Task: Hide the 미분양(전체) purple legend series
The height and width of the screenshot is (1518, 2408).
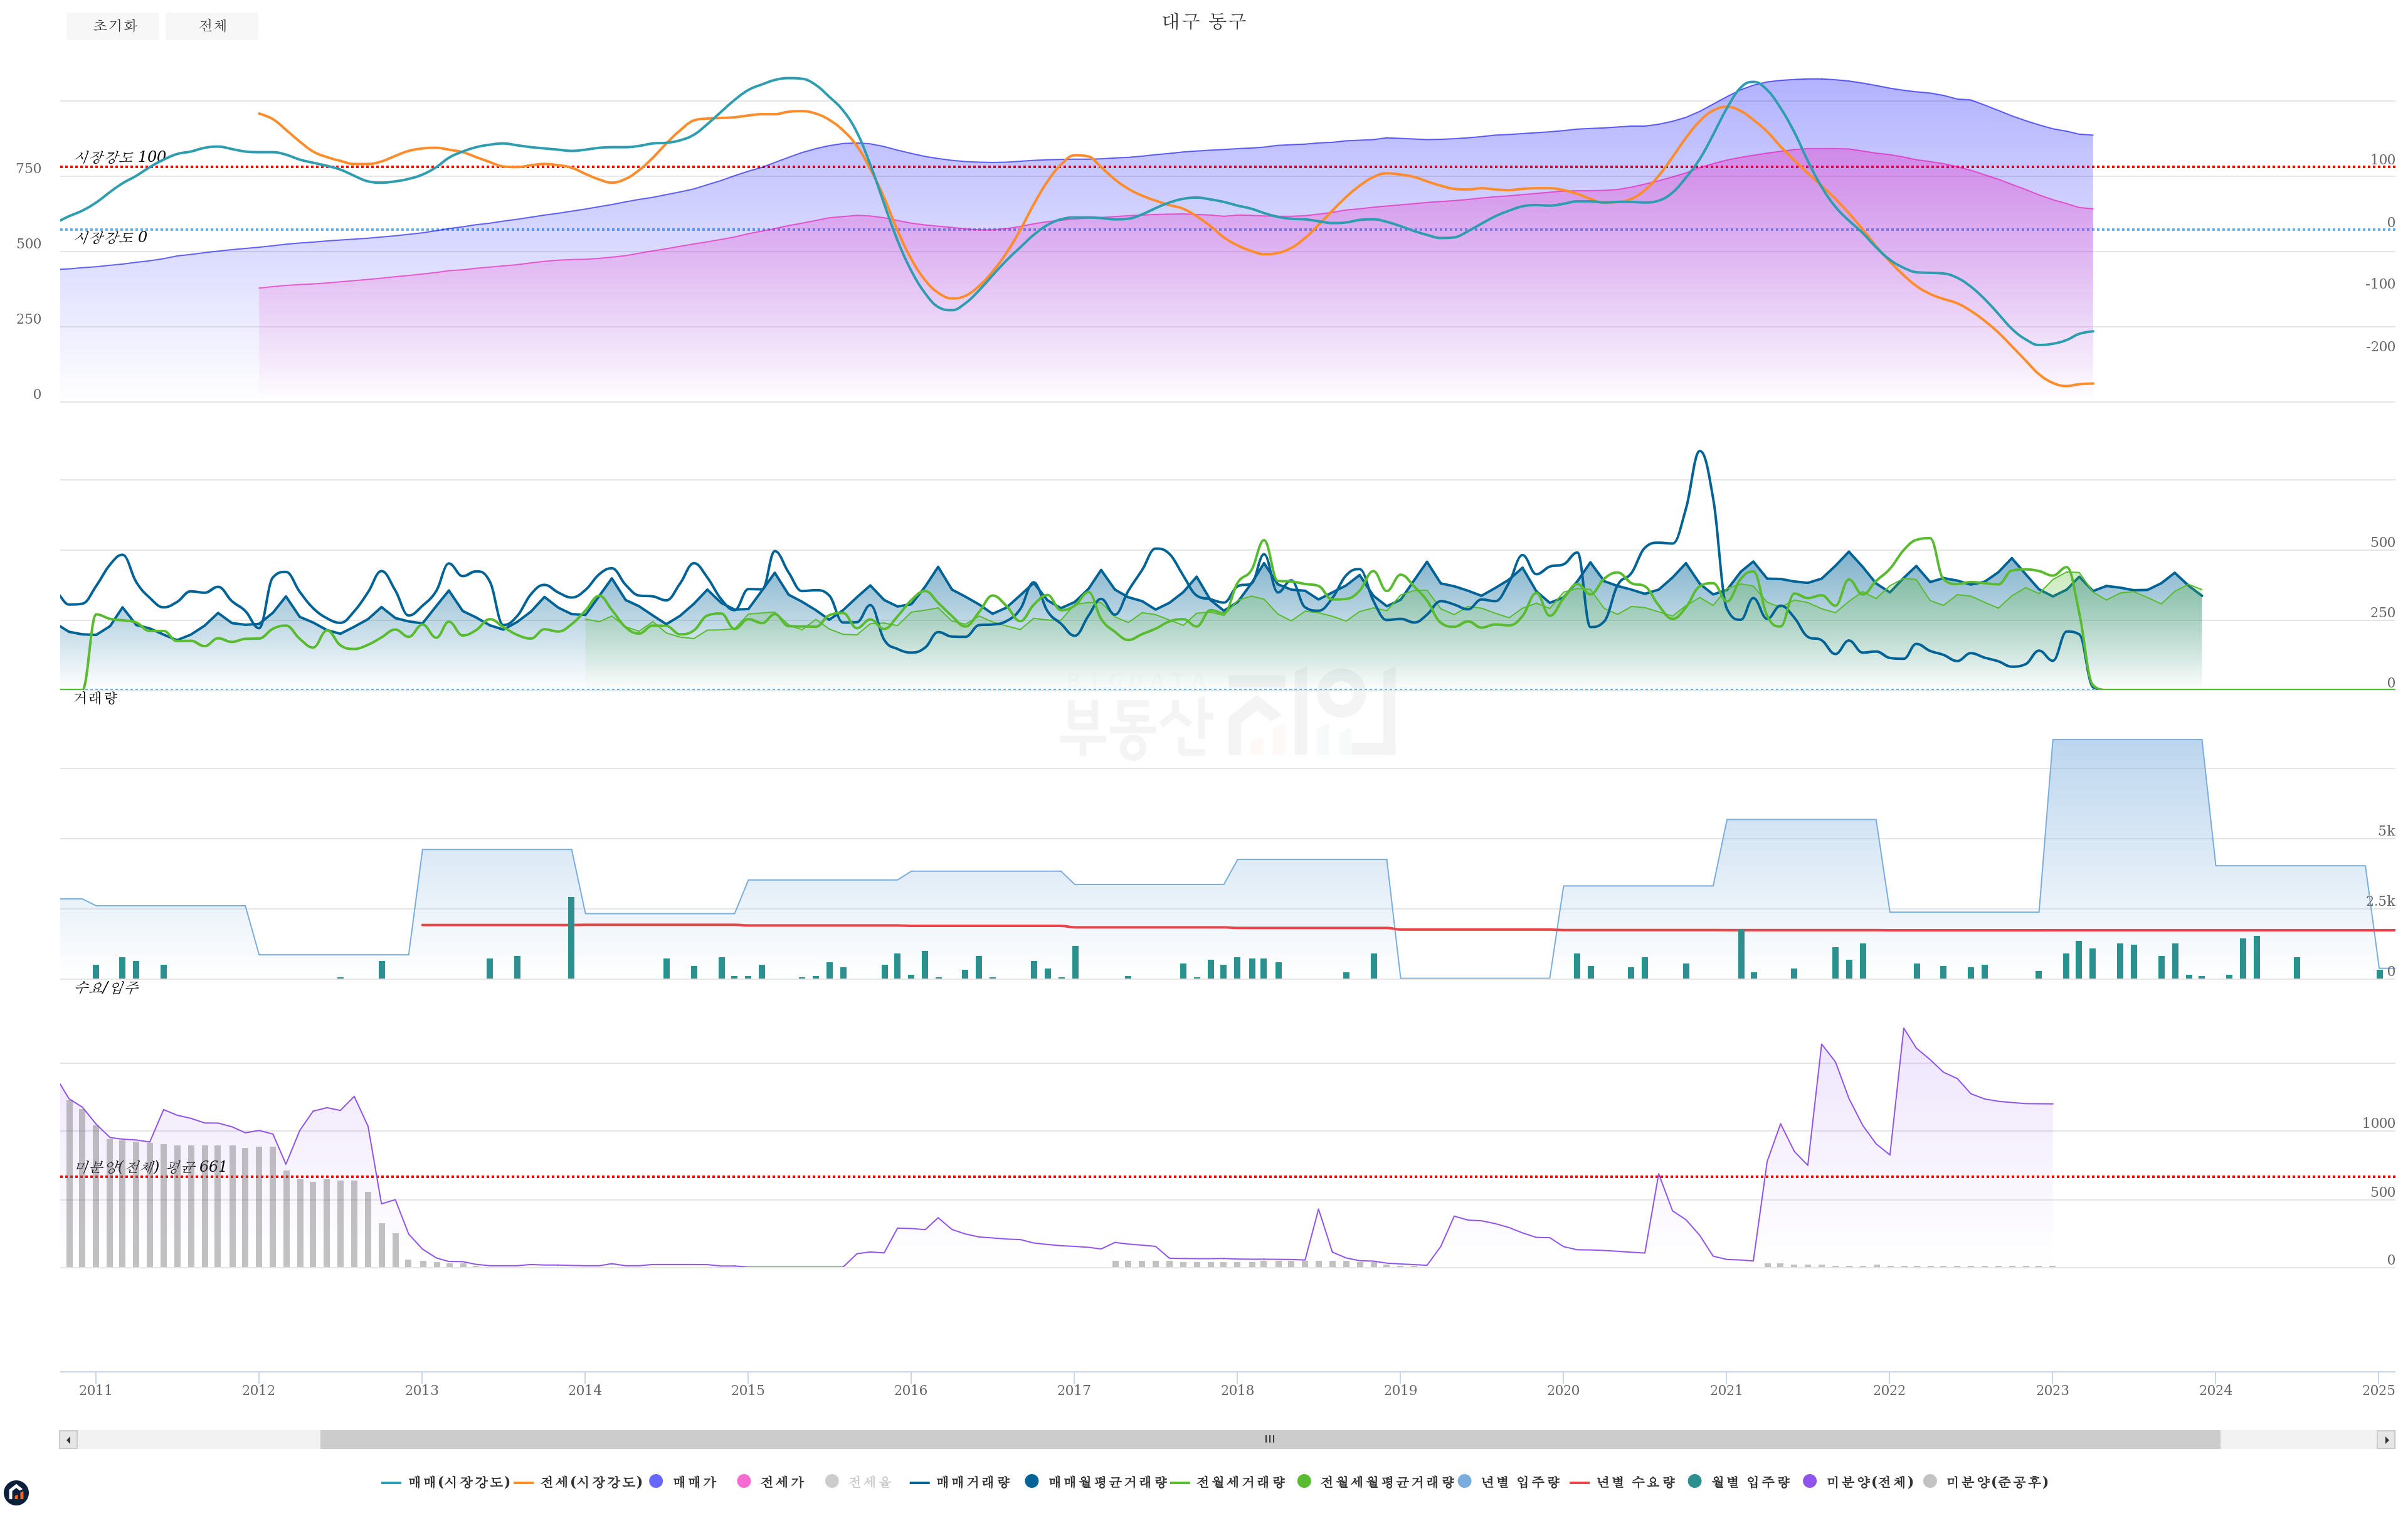Action: point(1810,1481)
